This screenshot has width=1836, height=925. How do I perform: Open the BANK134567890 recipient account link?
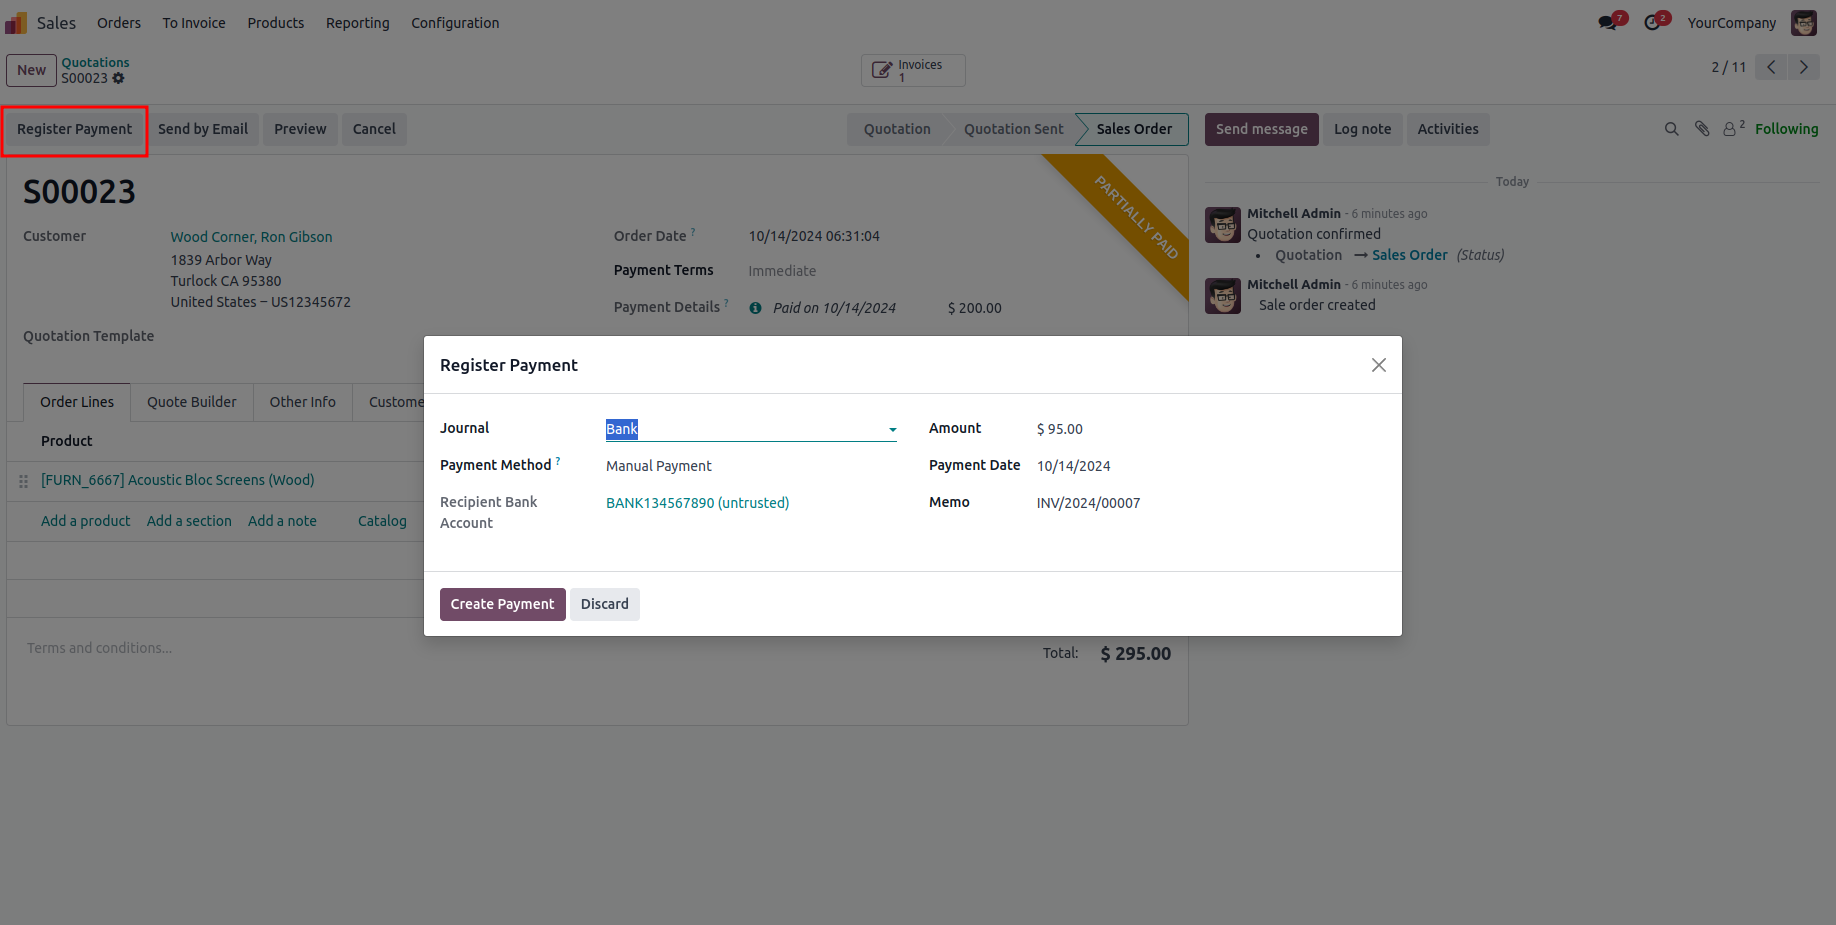coord(697,503)
